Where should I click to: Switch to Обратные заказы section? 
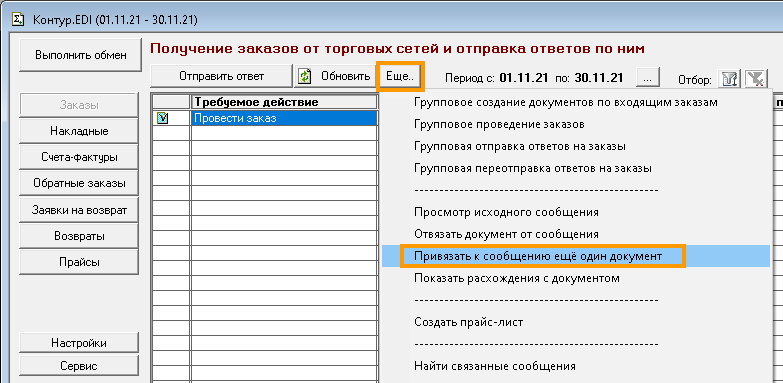pos(79,183)
